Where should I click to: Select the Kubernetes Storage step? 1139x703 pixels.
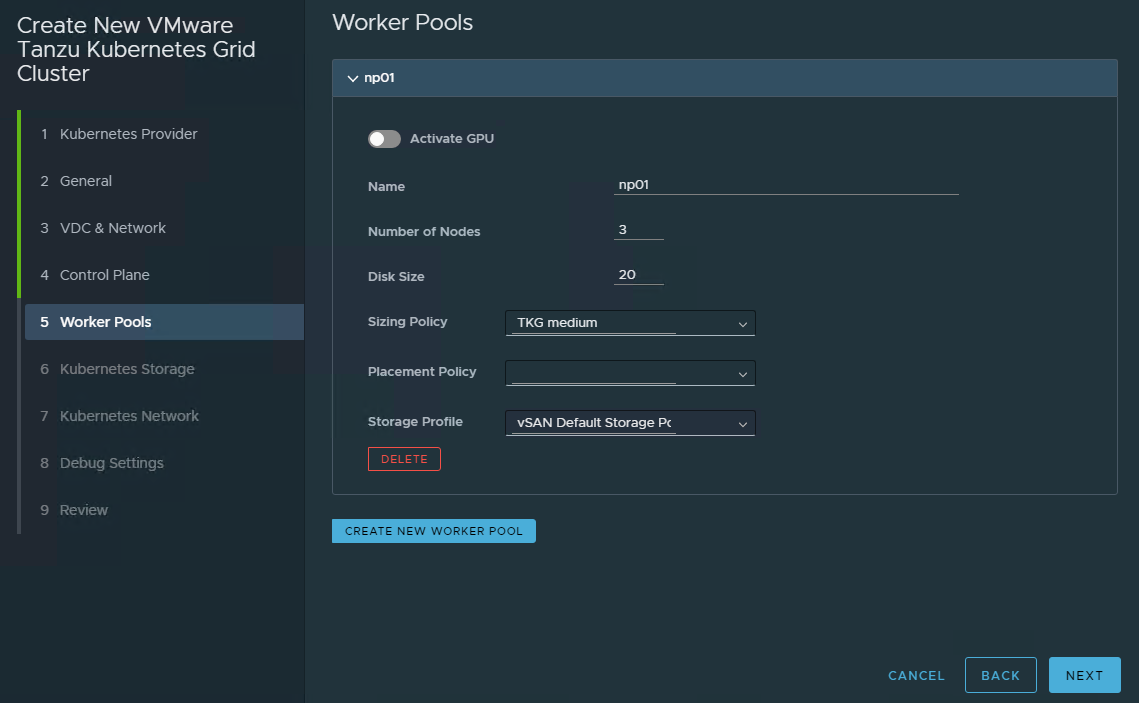(127, 369)
